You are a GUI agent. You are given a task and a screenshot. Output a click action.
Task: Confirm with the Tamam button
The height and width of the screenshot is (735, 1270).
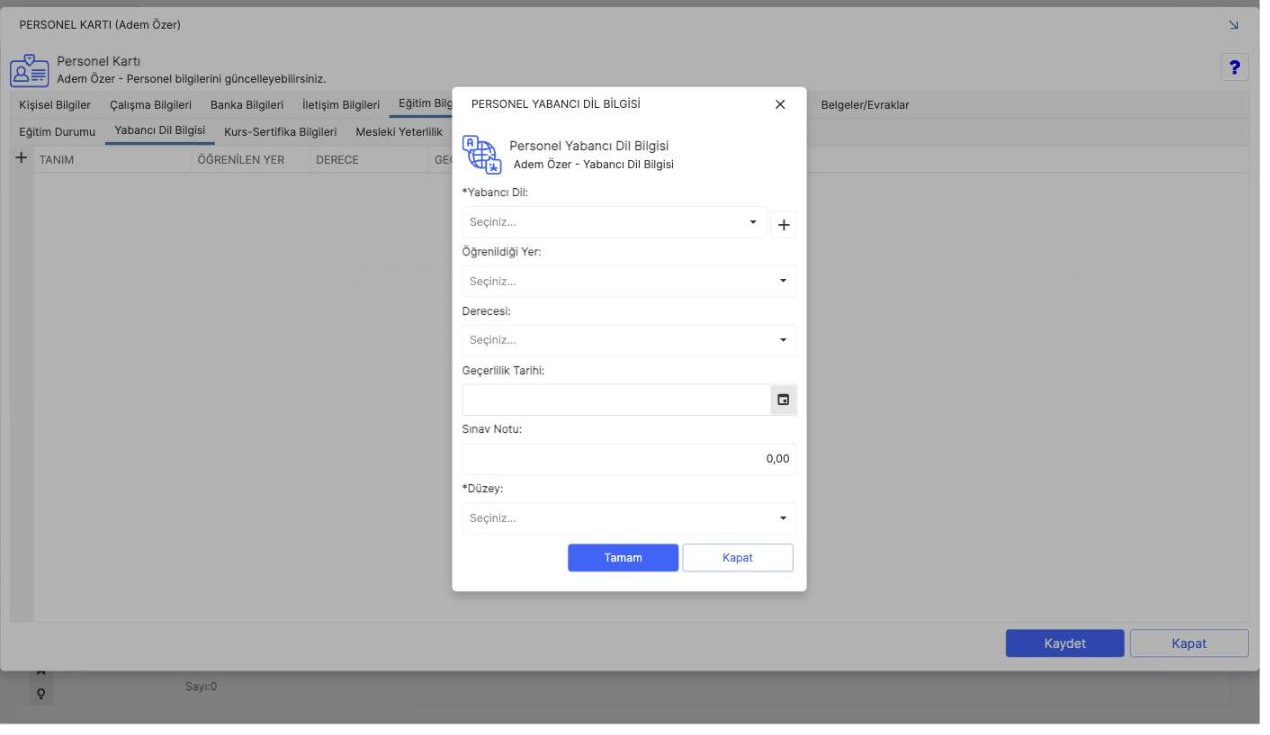(623, 558)
